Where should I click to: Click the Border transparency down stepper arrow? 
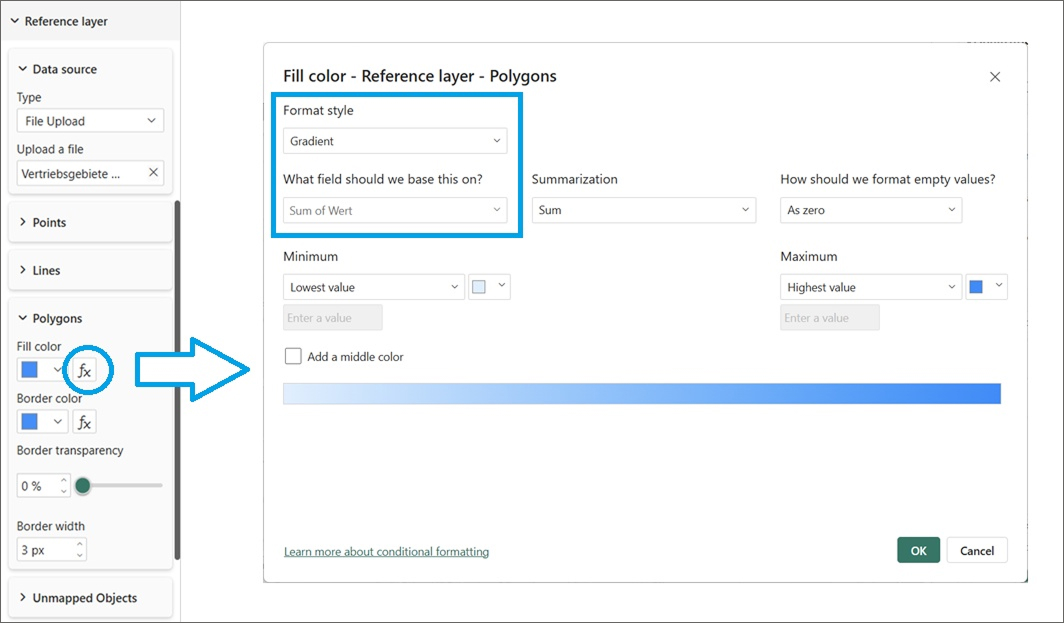[62, 490]
